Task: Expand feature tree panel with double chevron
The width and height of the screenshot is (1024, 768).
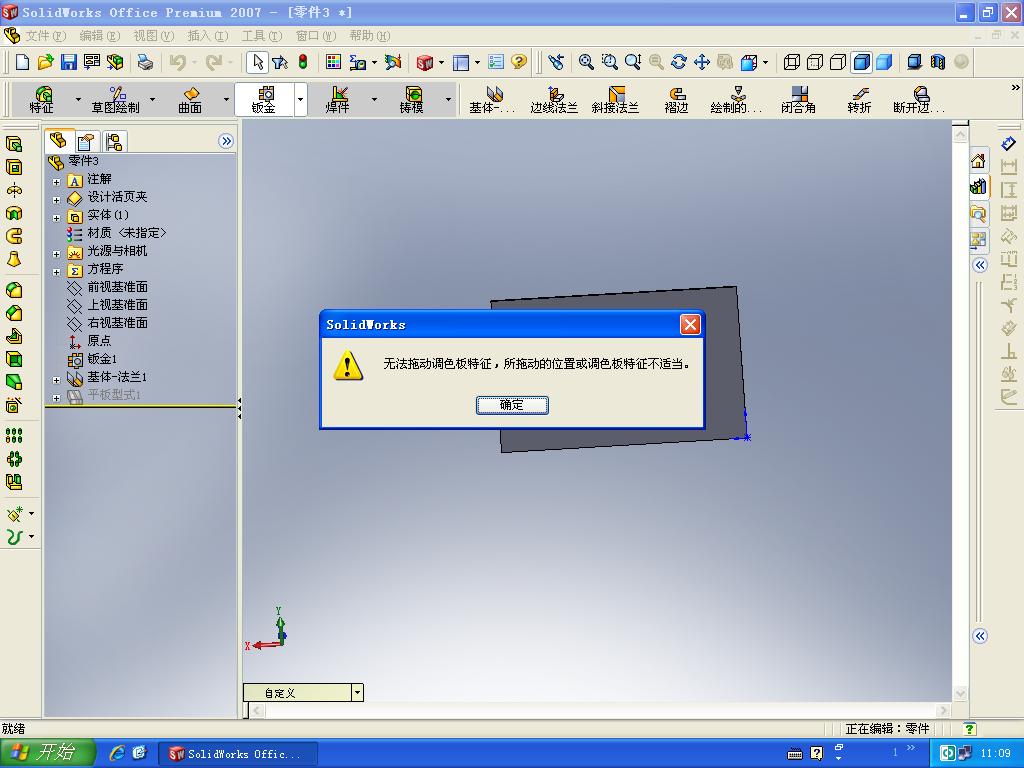Action: point(226,141)
